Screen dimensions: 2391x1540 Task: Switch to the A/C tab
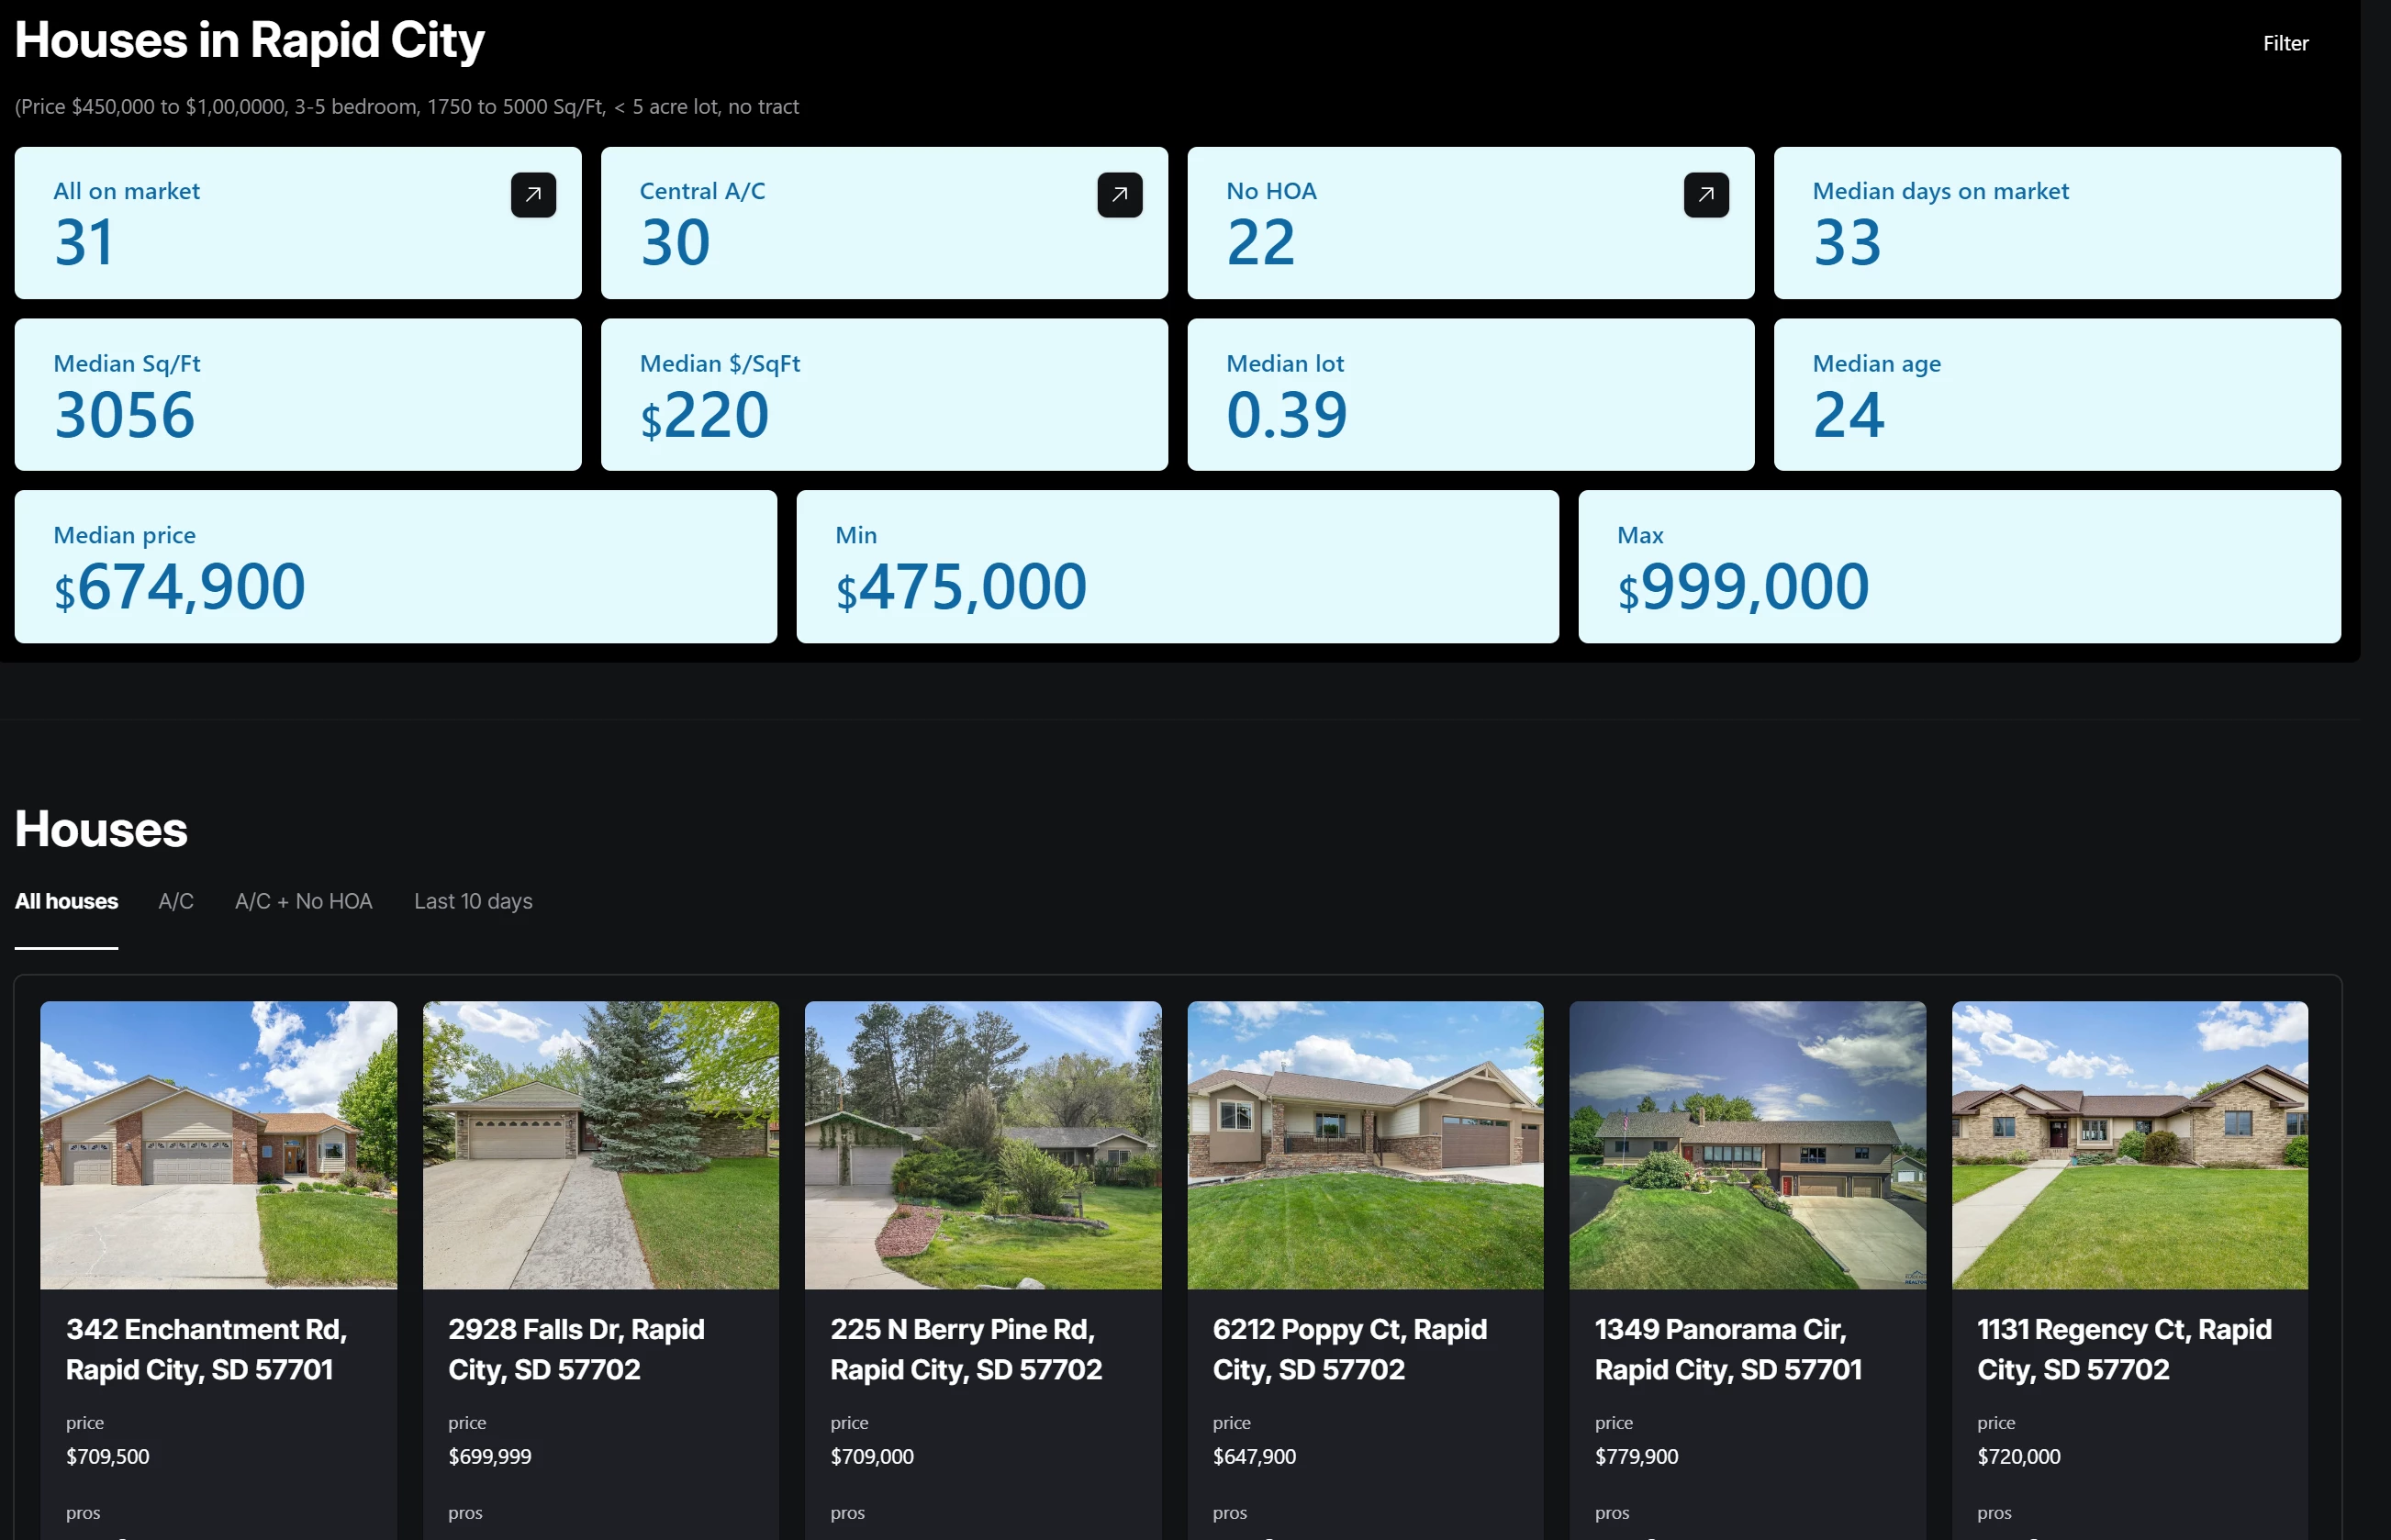click(x=176, y=901)
